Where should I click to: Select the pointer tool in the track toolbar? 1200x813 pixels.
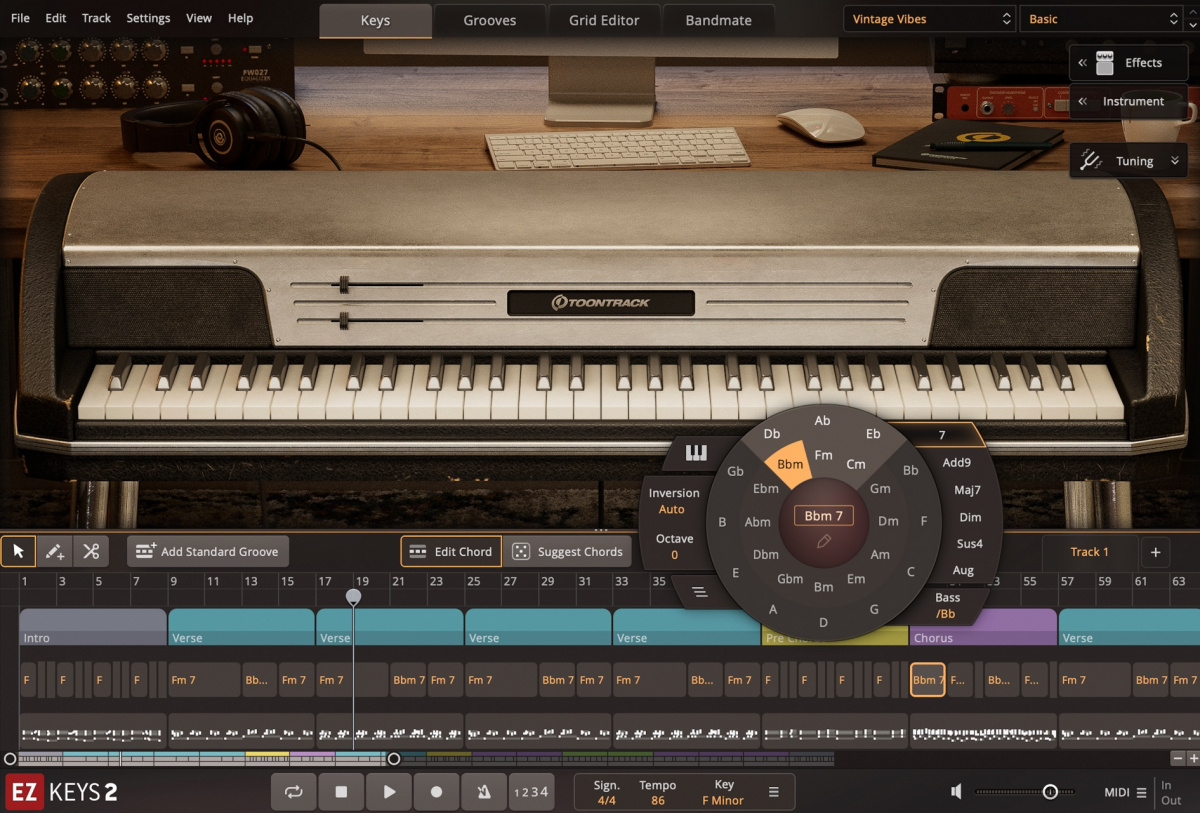17,551
